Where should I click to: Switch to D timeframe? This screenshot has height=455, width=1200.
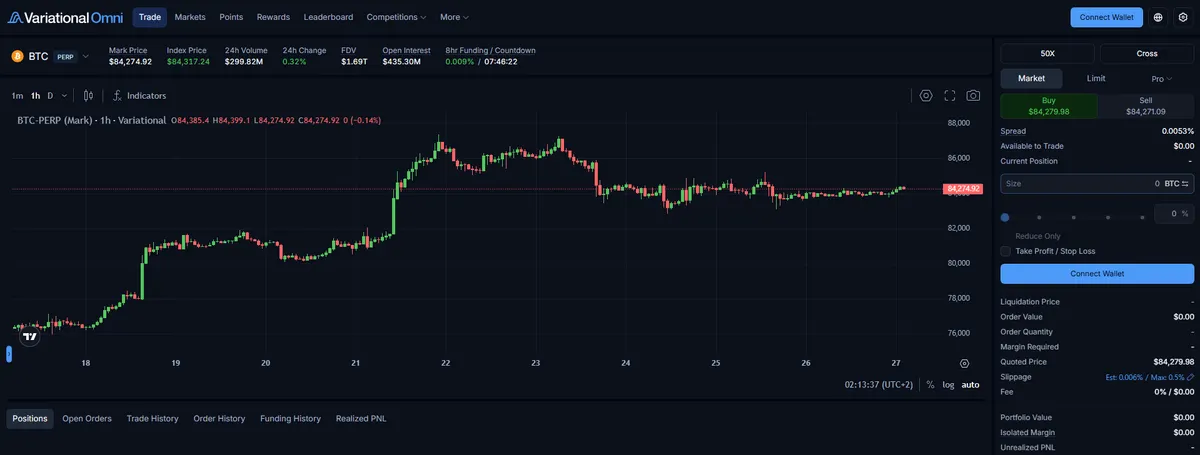(50, 95)
